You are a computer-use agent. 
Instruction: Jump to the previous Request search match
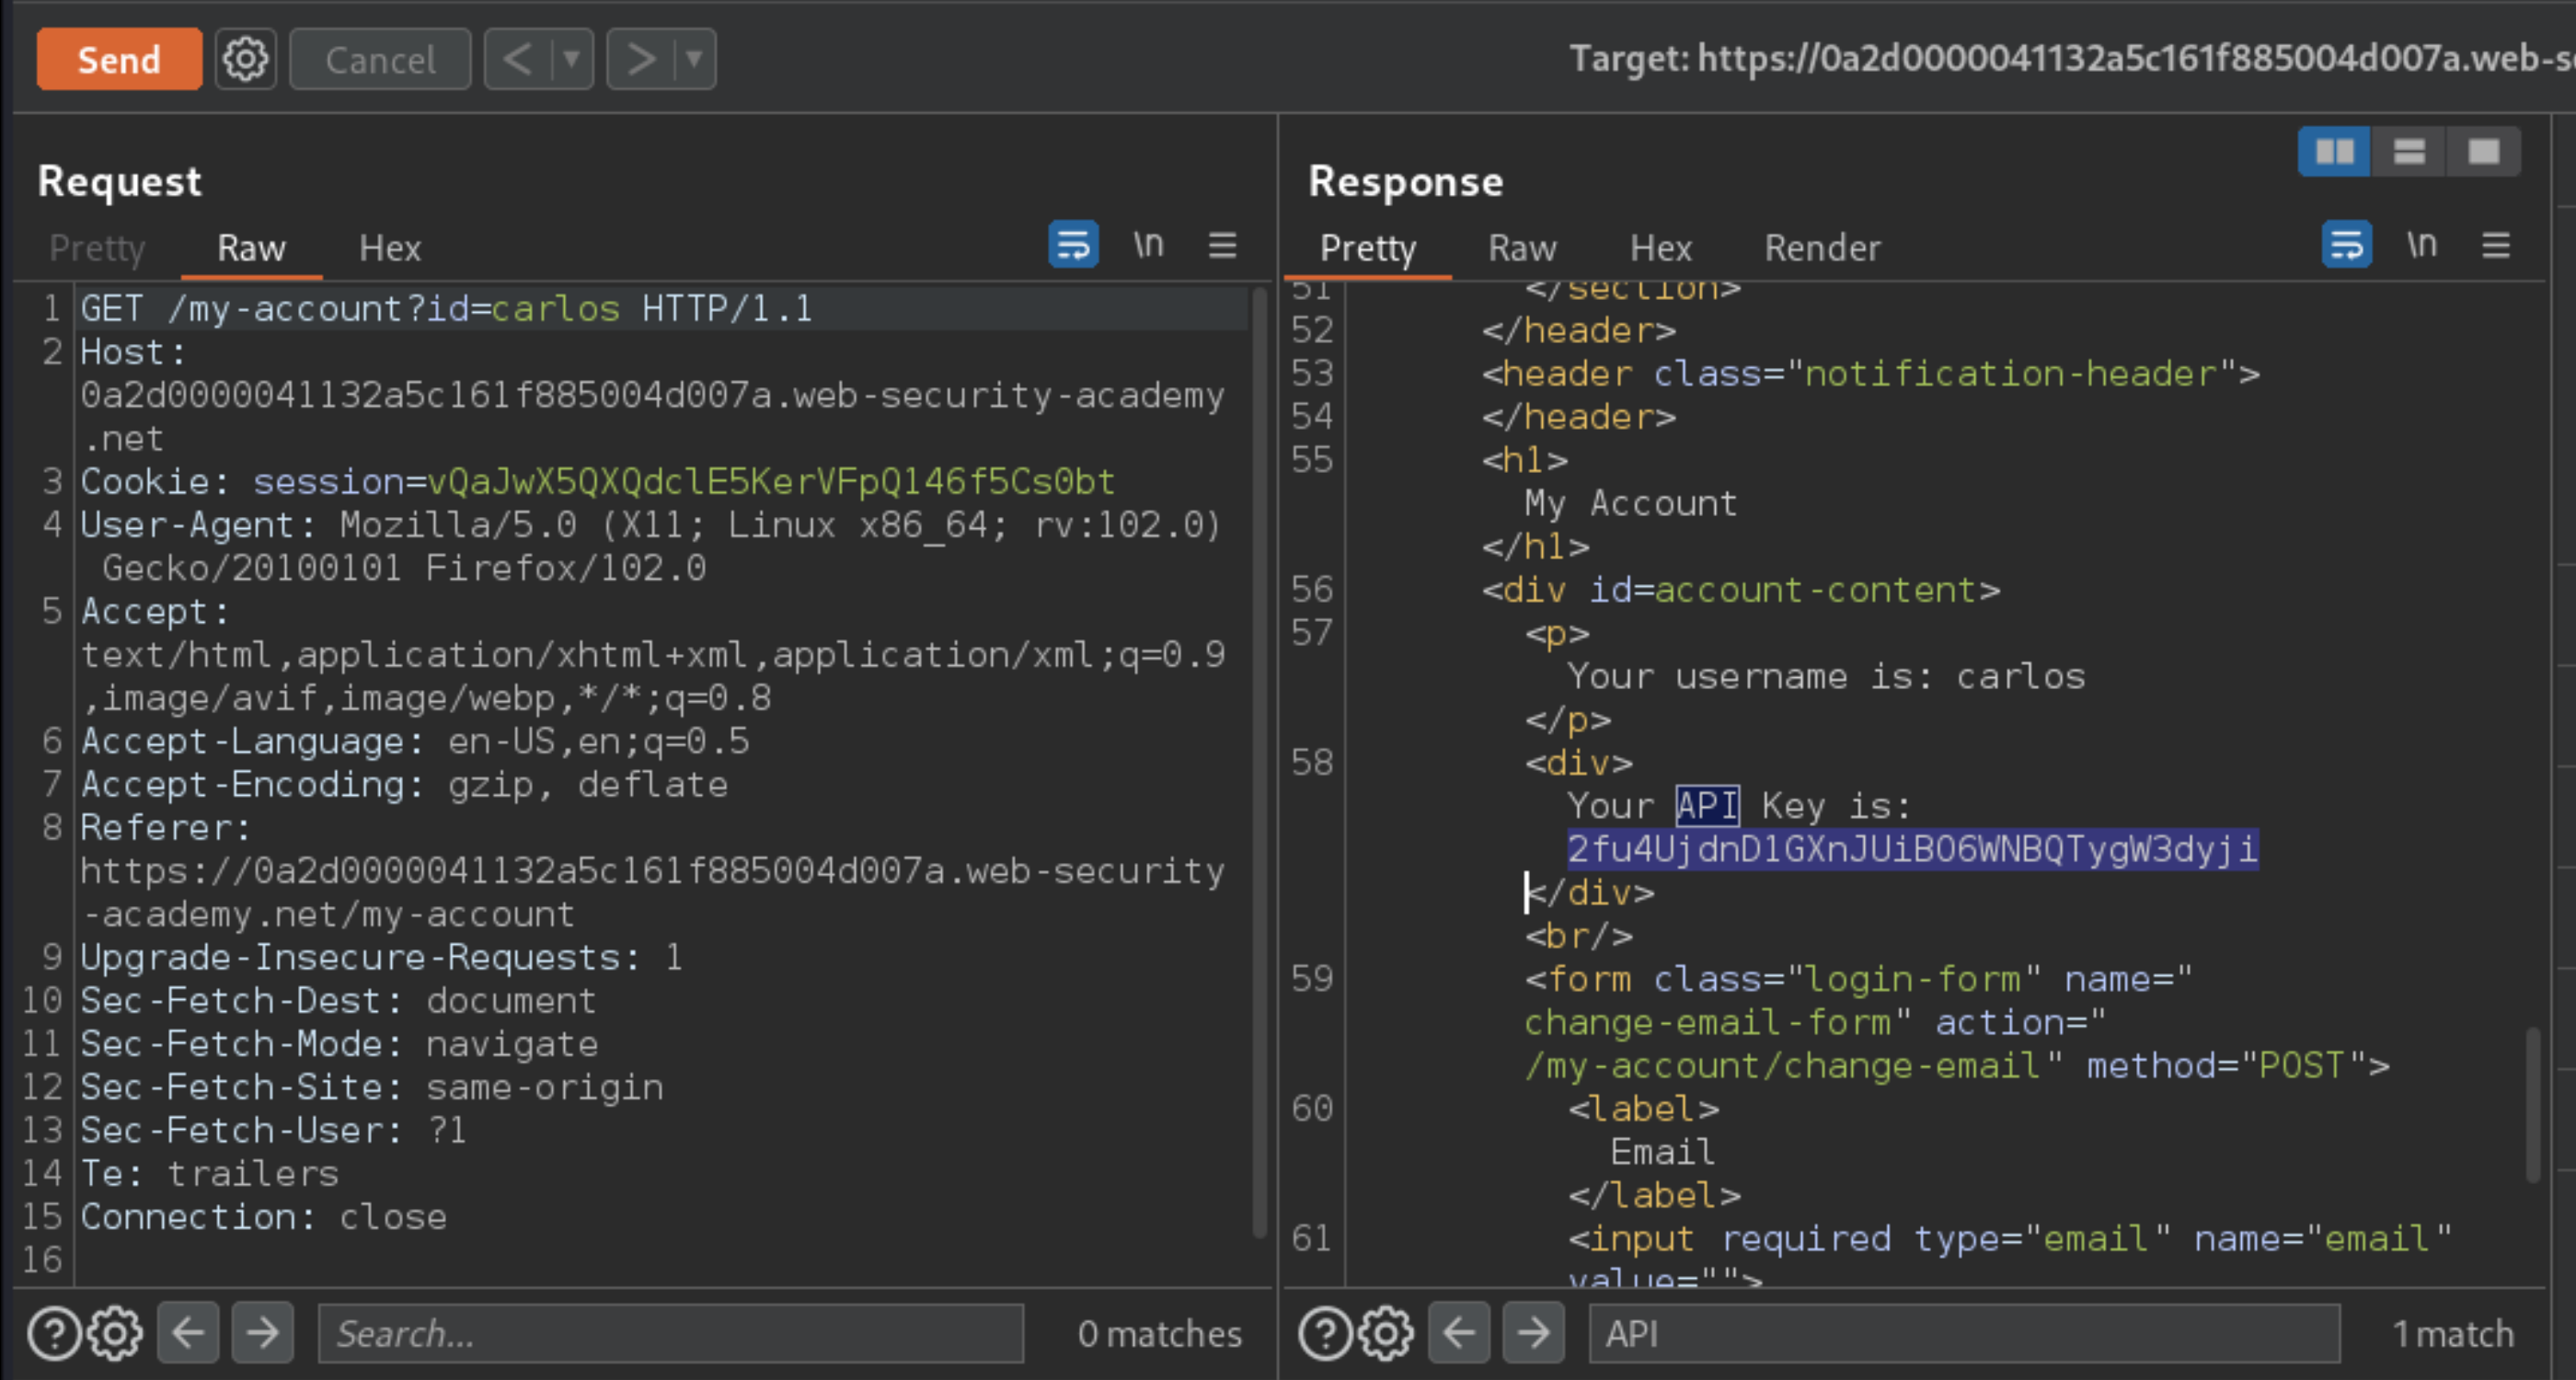pos(188,1333)
